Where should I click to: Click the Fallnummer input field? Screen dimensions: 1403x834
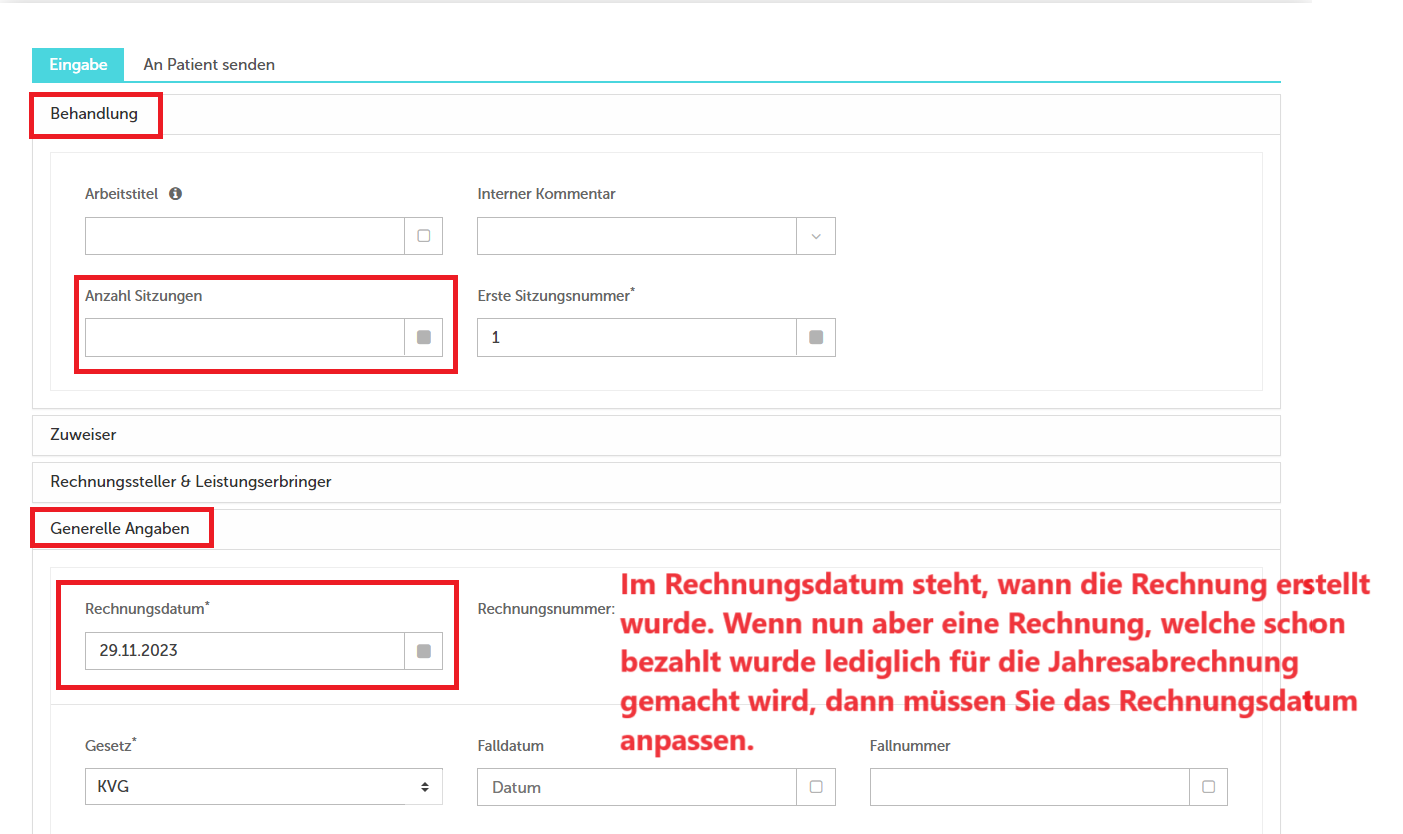click(x=1030, y=787)
